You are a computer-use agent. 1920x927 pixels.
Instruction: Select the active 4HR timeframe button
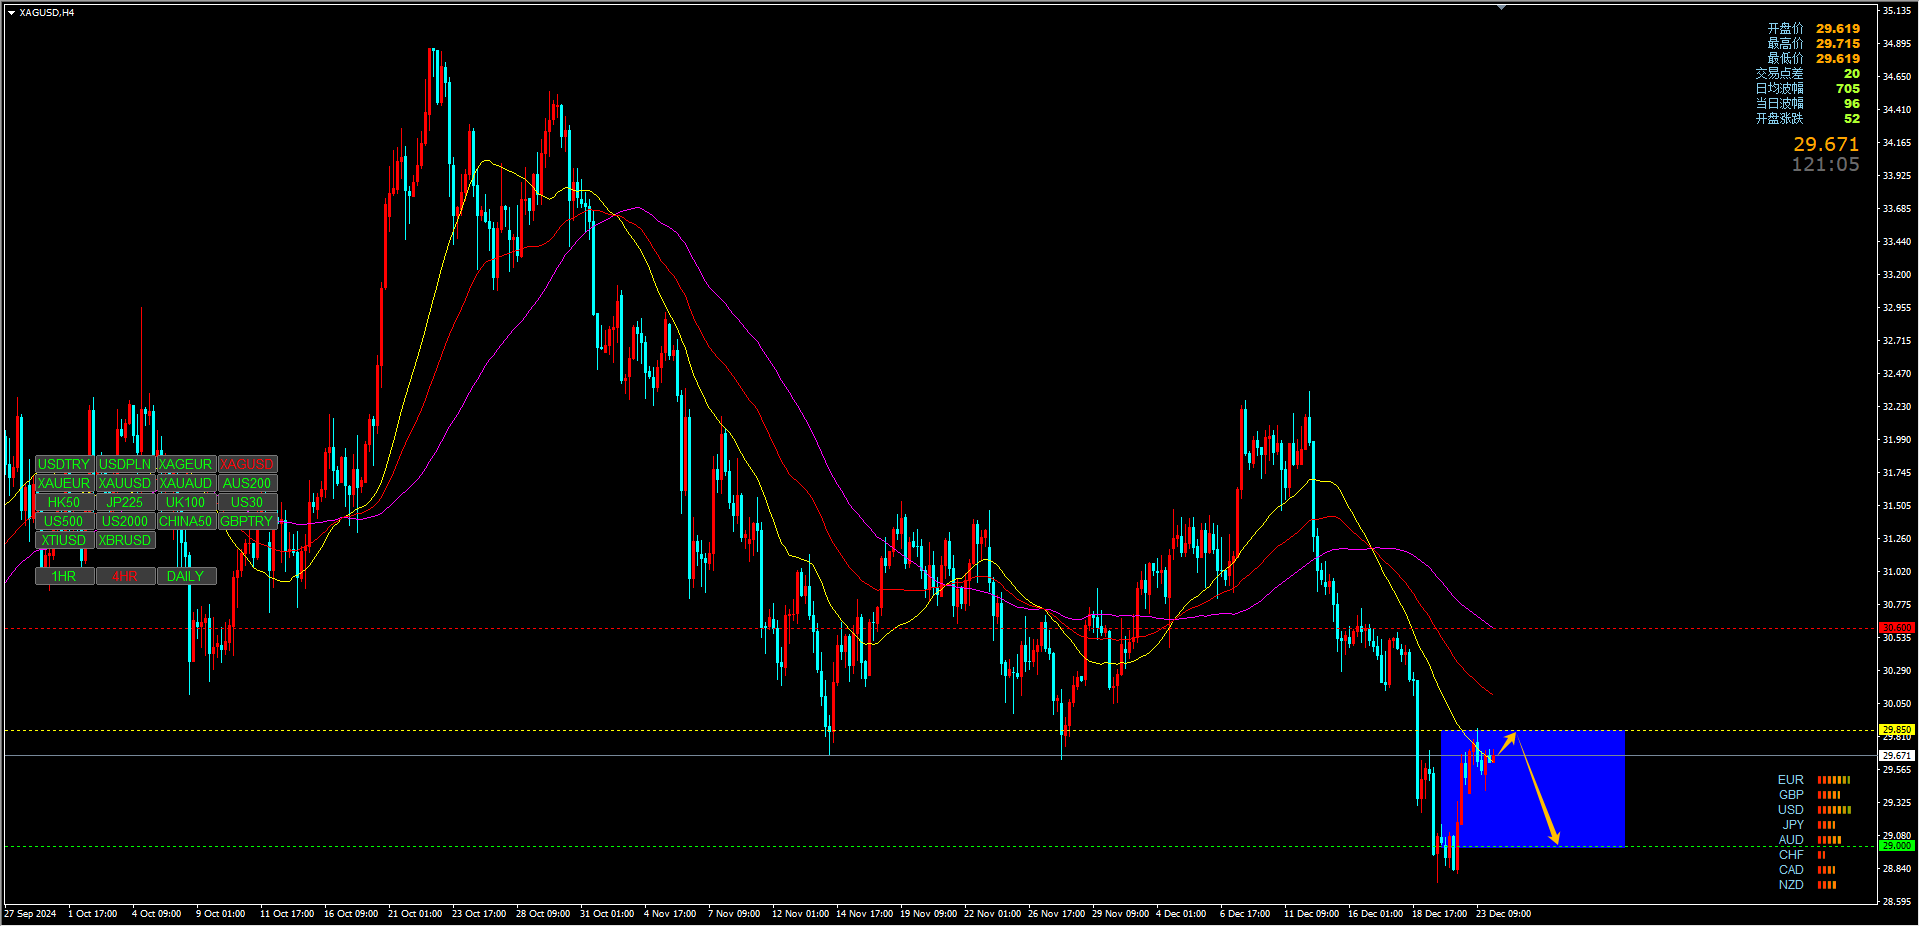click(x=125, y=577)
